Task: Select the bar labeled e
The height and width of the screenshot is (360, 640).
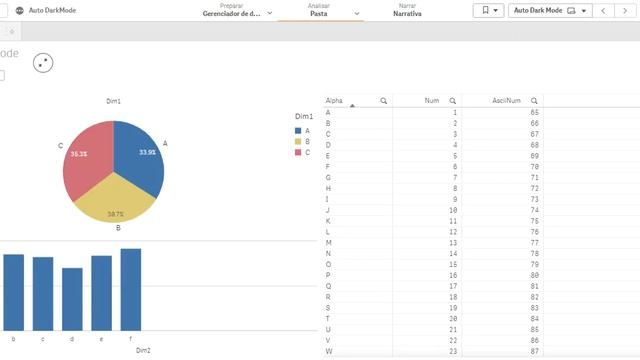Action: (x=102, y=293)
